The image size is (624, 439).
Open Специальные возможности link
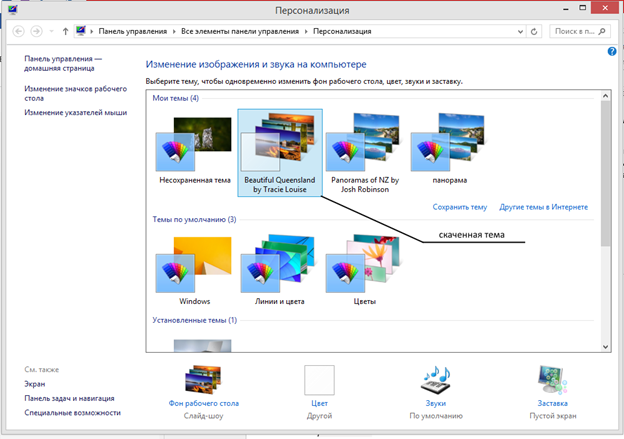coord(72,413)
